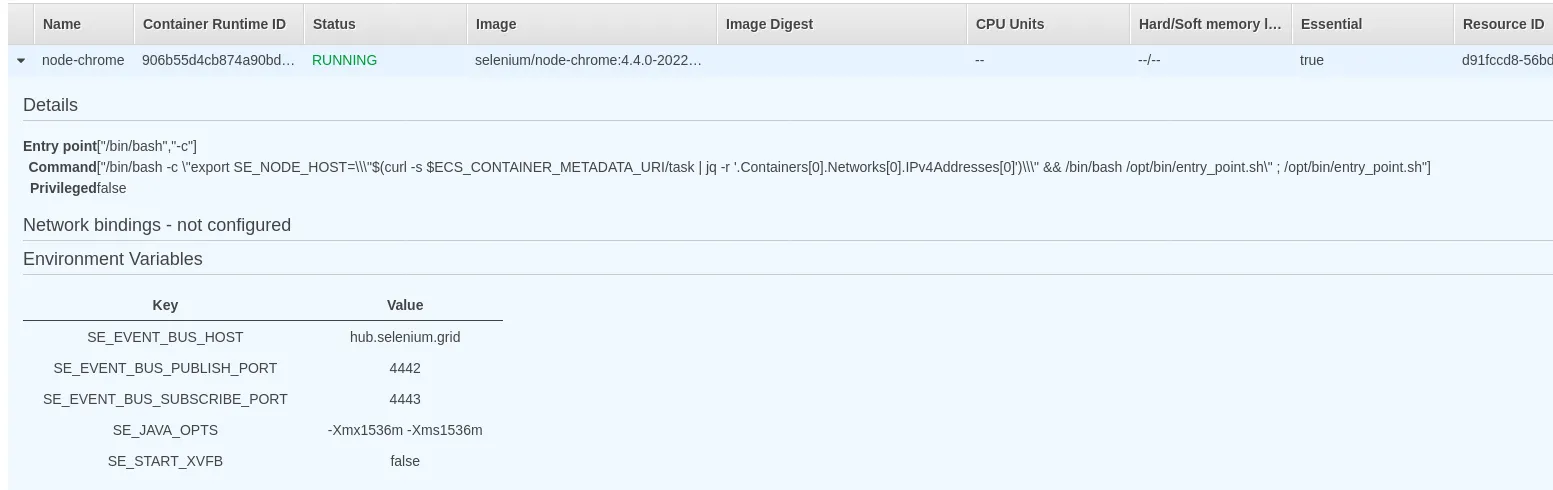Click the Hard/Soft memory limits column header
This screenshot has width=1553, height=490.
click(x=1210, y=24)
